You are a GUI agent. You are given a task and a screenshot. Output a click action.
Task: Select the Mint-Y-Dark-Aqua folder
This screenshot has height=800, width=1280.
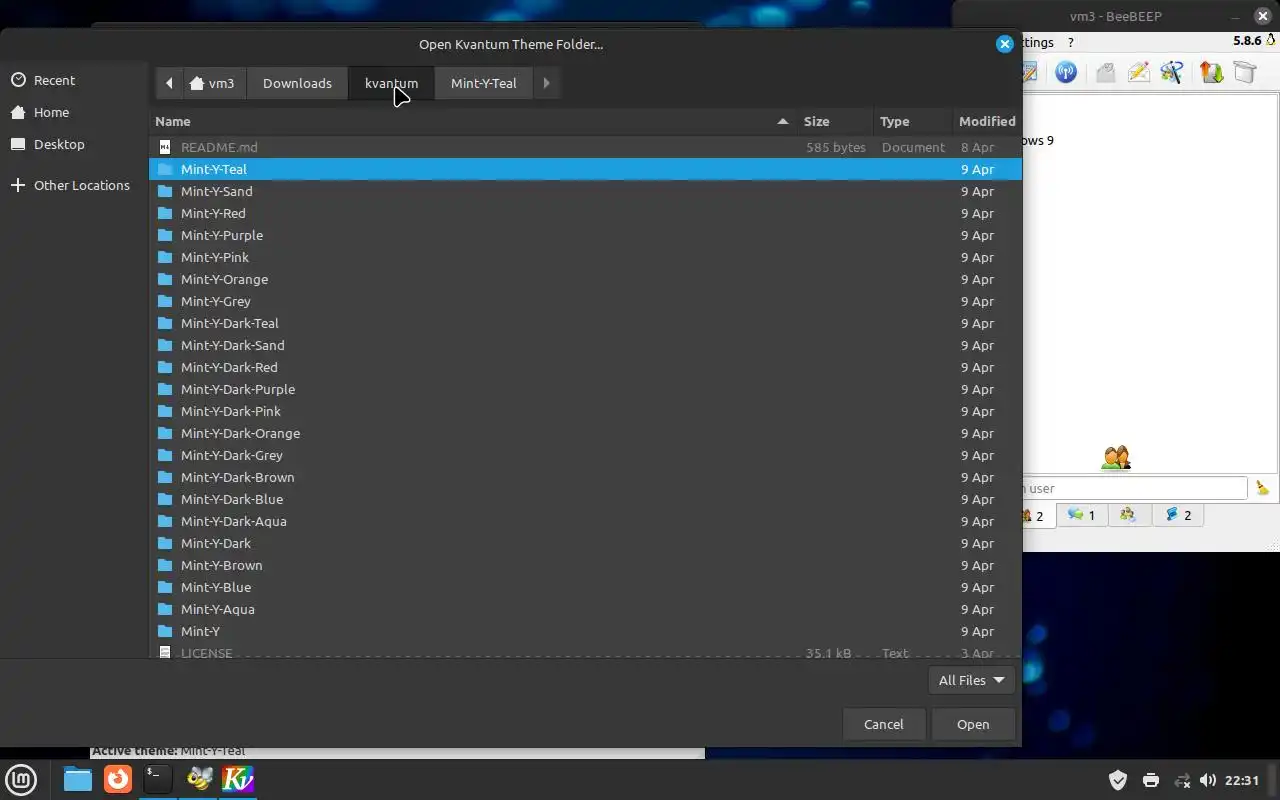click(x=585, y=521)
